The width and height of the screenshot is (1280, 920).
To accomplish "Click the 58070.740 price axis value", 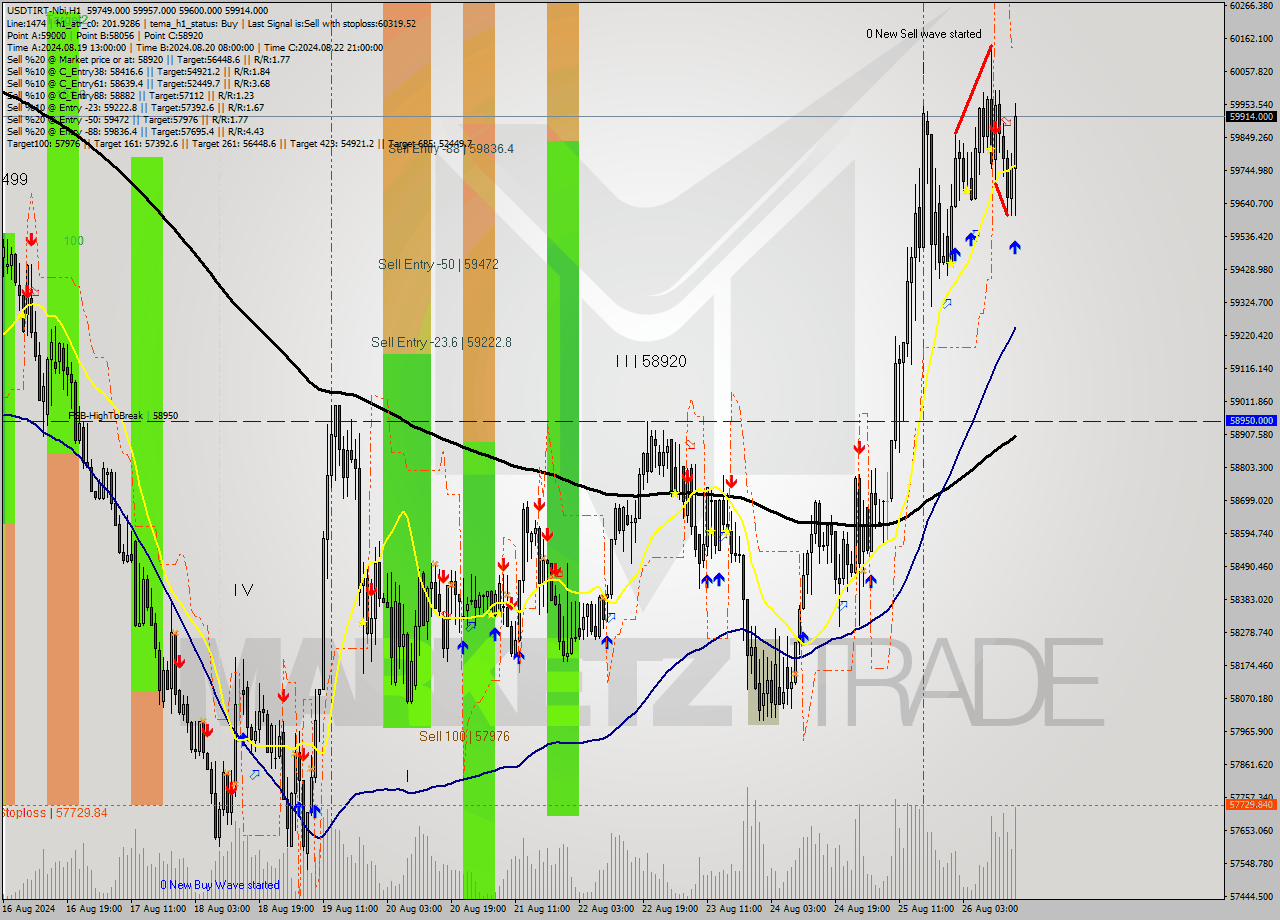I will (1251, 698).
